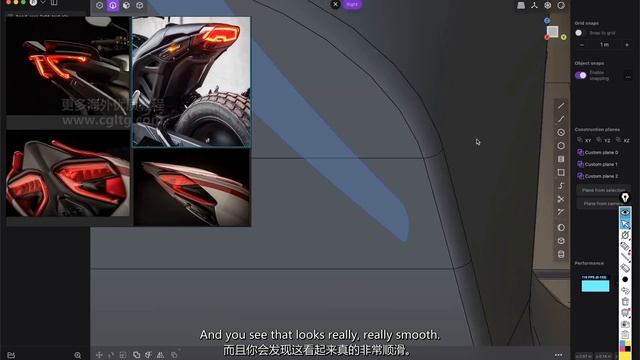Click the top-left glowing tail light reference image
640x360 pixels.
(x=68, y=66)
